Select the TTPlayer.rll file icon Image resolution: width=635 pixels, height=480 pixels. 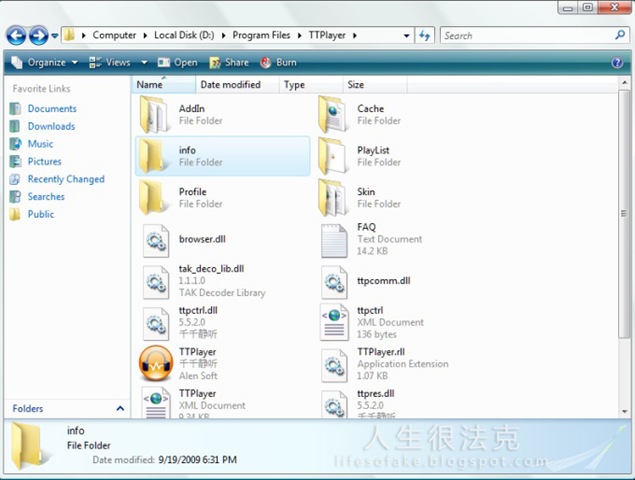tap(334, 366)
